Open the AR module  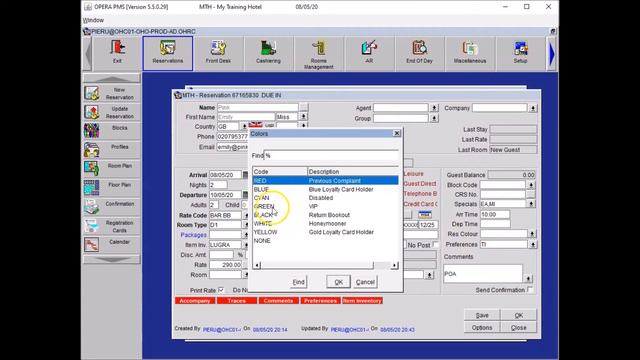tap(369, 53)
